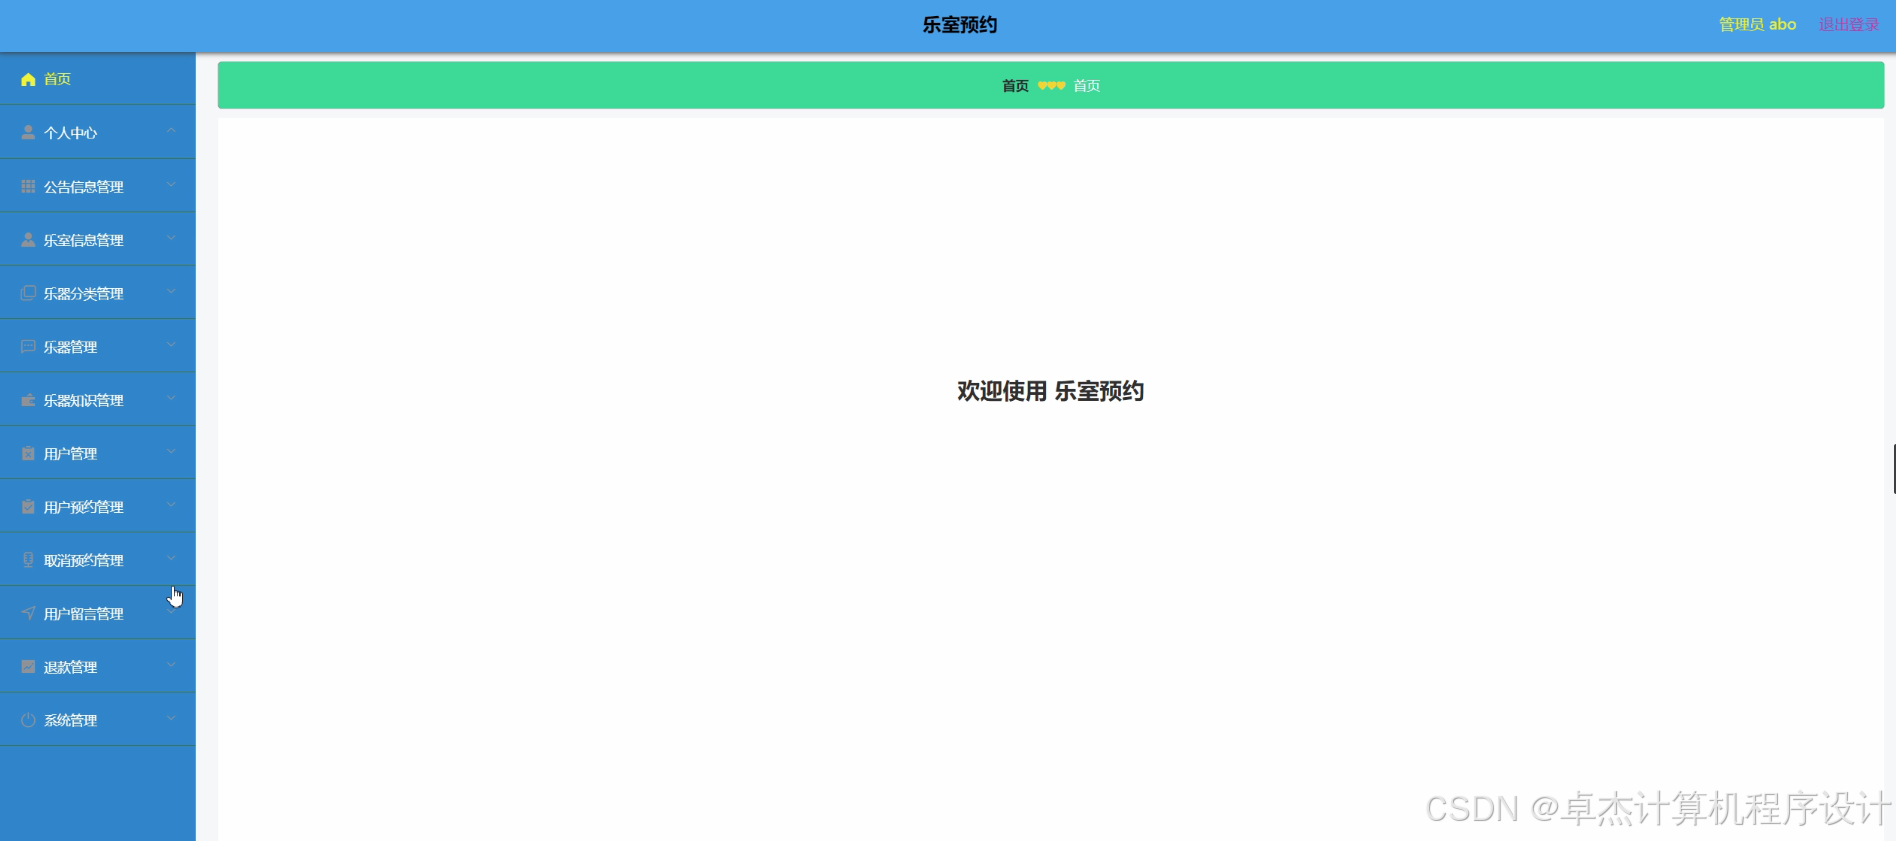The width and height of the screenshot is (1896, 841).
Task: Click the 退出登录 logout link
Action: [1849, 25]
